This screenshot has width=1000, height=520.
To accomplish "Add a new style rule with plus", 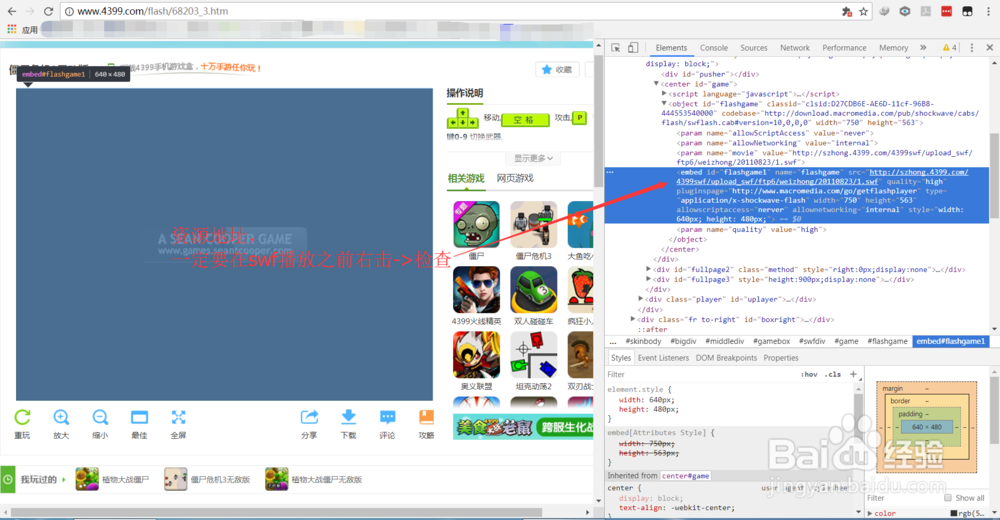I will [853, 375].
